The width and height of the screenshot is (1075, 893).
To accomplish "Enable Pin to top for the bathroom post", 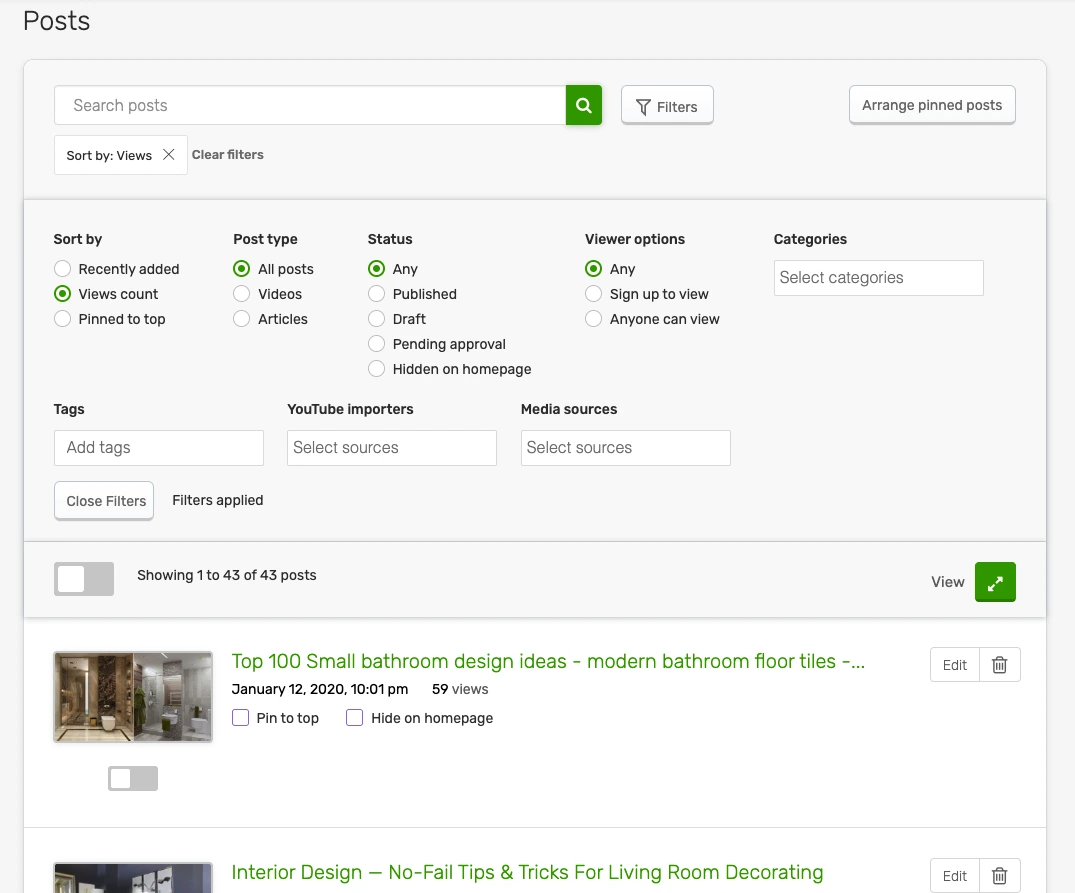I will [240, 718].
